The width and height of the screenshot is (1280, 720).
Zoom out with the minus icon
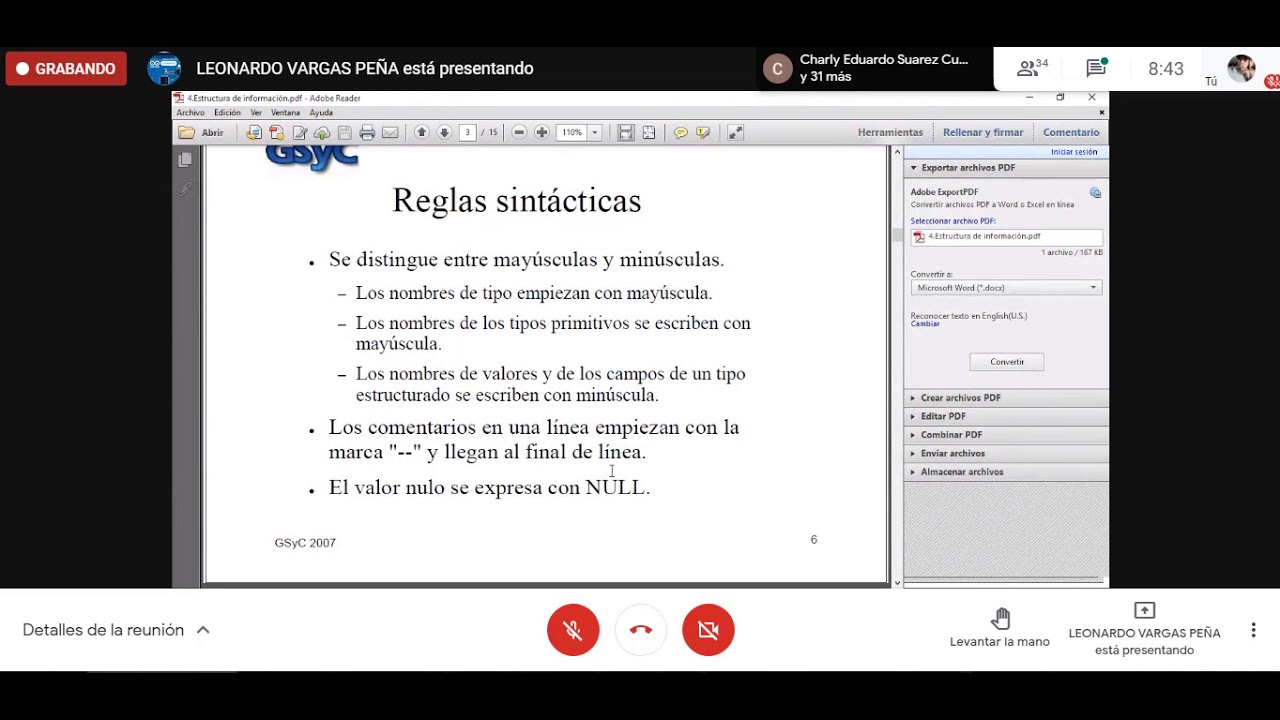point(519,132)
